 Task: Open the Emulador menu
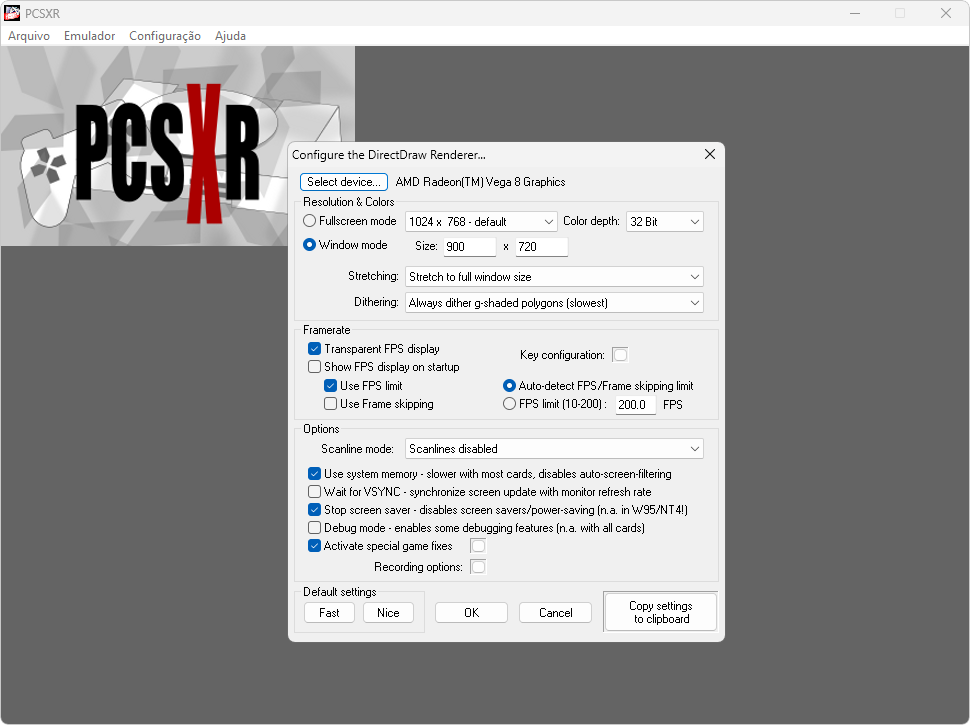pos(89,36)
